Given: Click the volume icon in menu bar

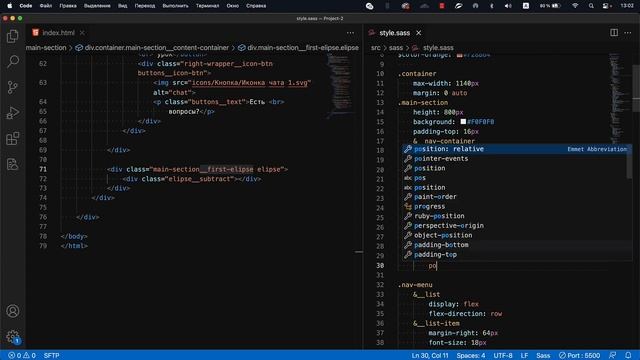Looking at the screenshot, I should click(508, 6).
